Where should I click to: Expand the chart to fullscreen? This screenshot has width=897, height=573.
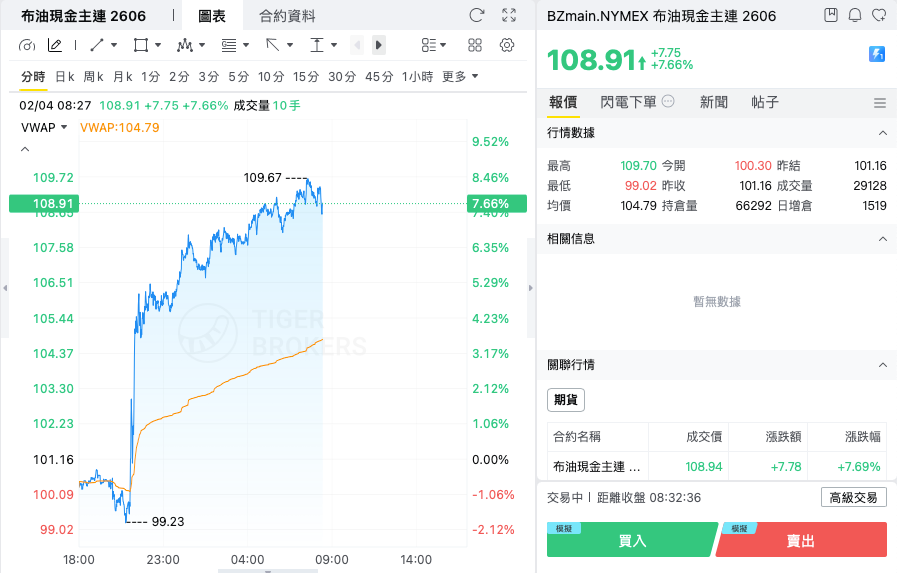[x=509, y=15]
